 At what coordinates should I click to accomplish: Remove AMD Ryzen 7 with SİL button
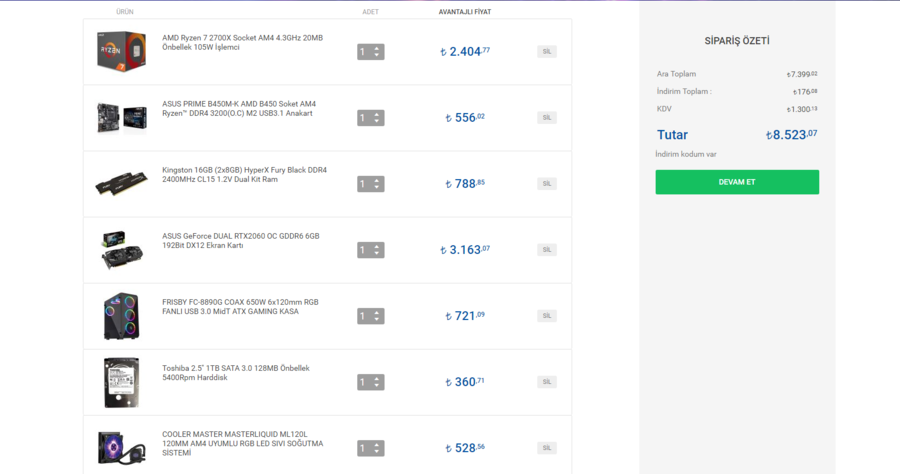[x=546, y=52]
